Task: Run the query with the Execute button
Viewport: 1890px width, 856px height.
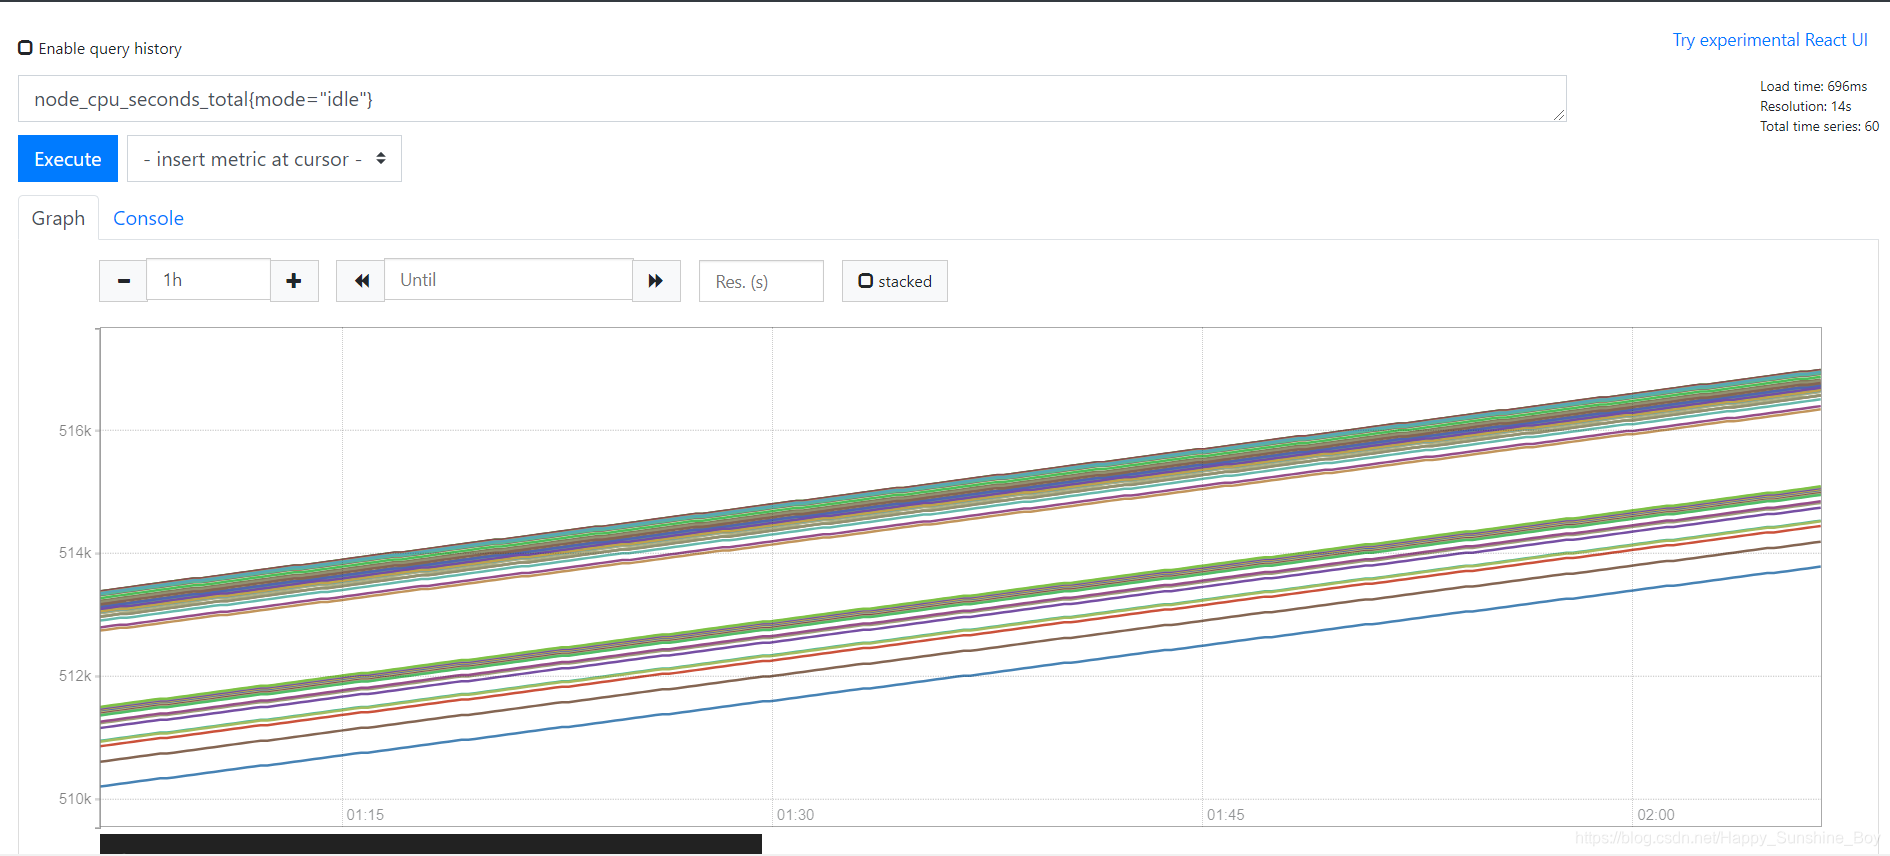Action: (x=68, y=159)
